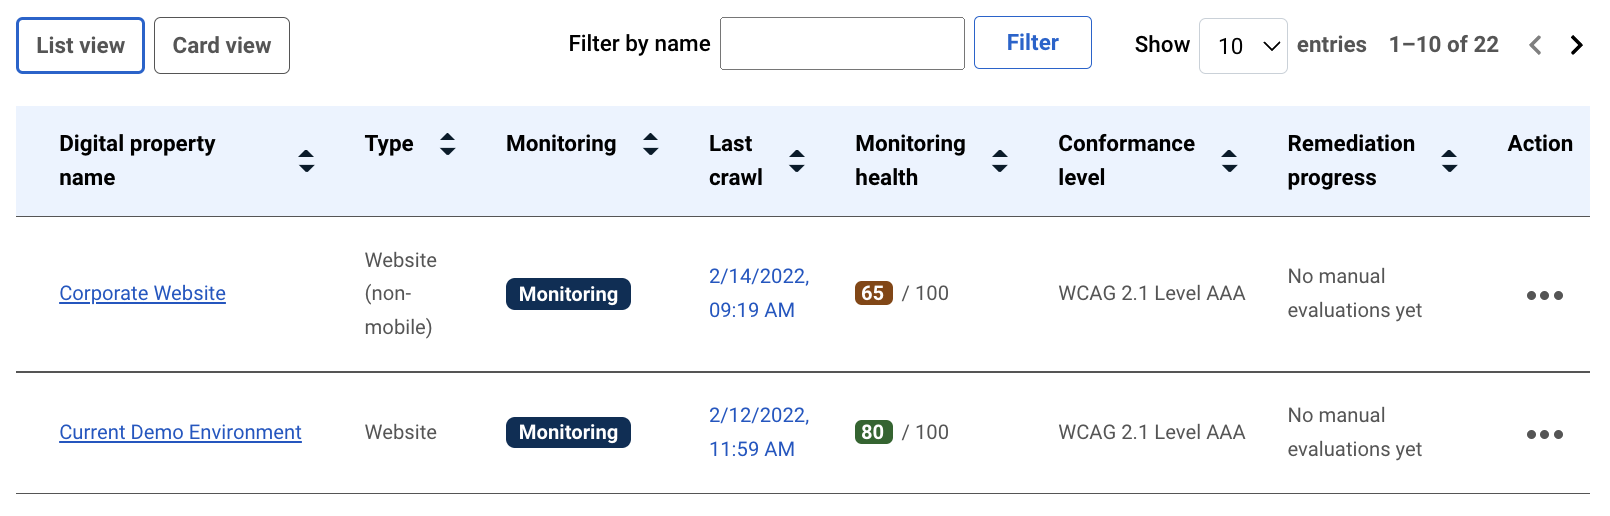
Task: Open the Current Demo Environment link
Action: (180, 433)
